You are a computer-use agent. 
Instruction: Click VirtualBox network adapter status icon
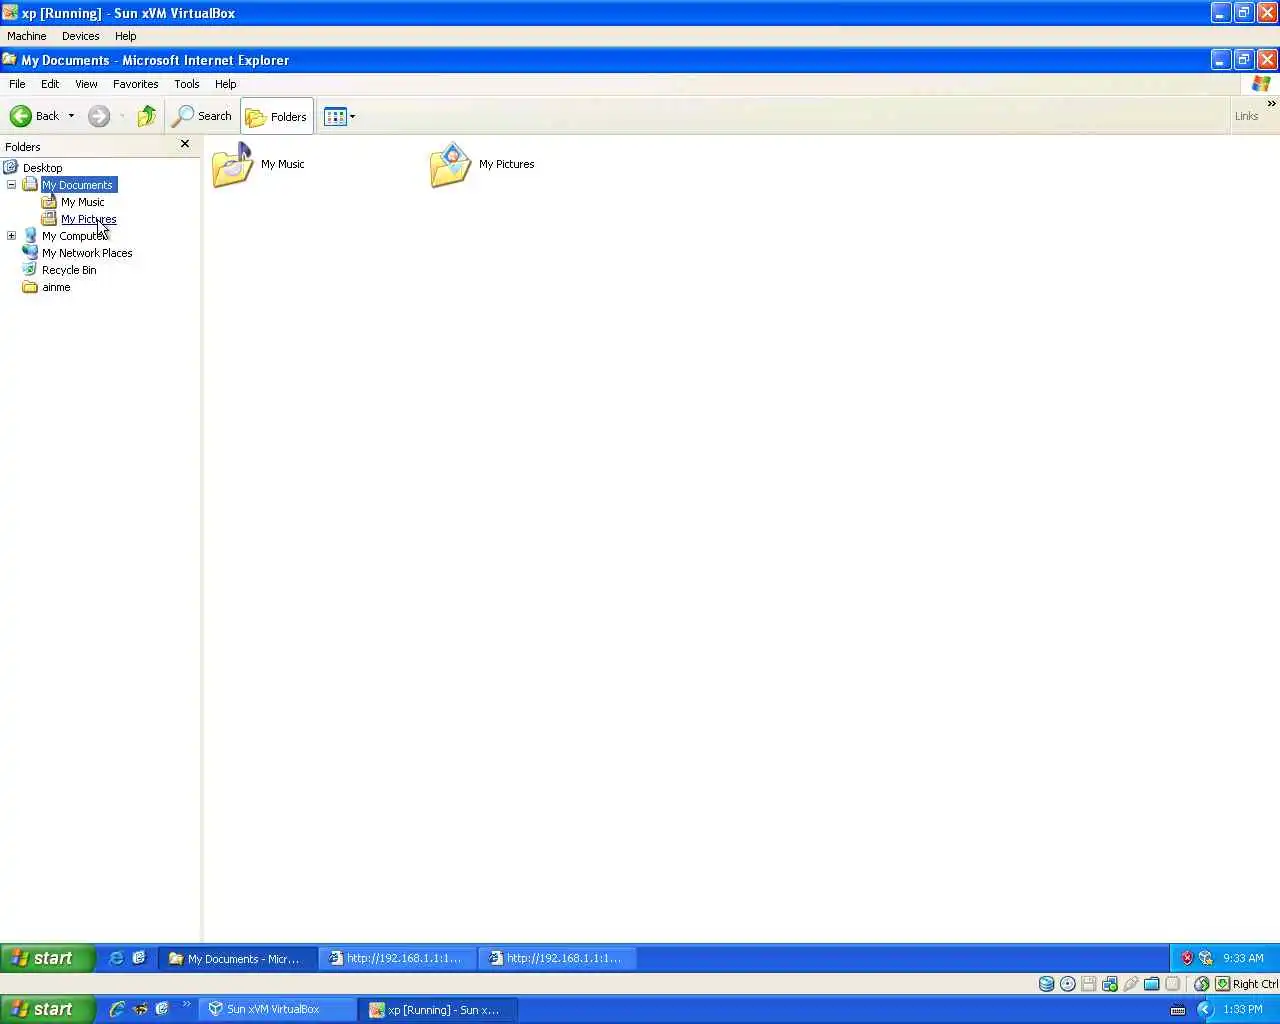1110,984
